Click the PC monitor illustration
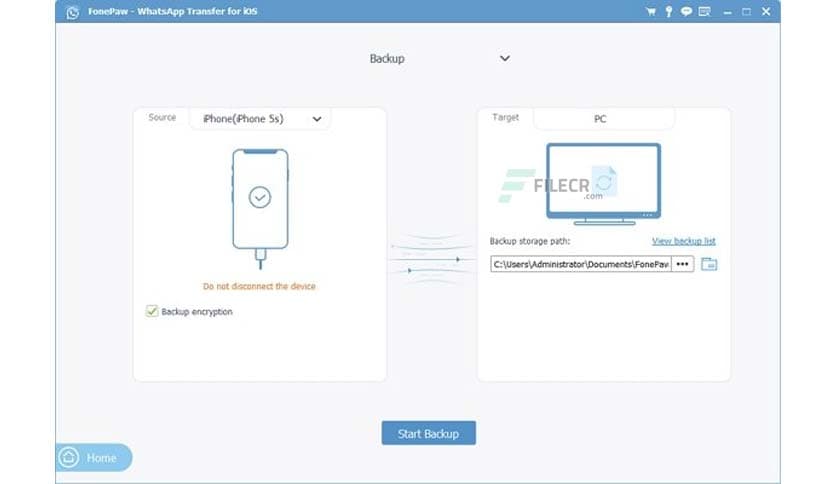 coord(604,184)
